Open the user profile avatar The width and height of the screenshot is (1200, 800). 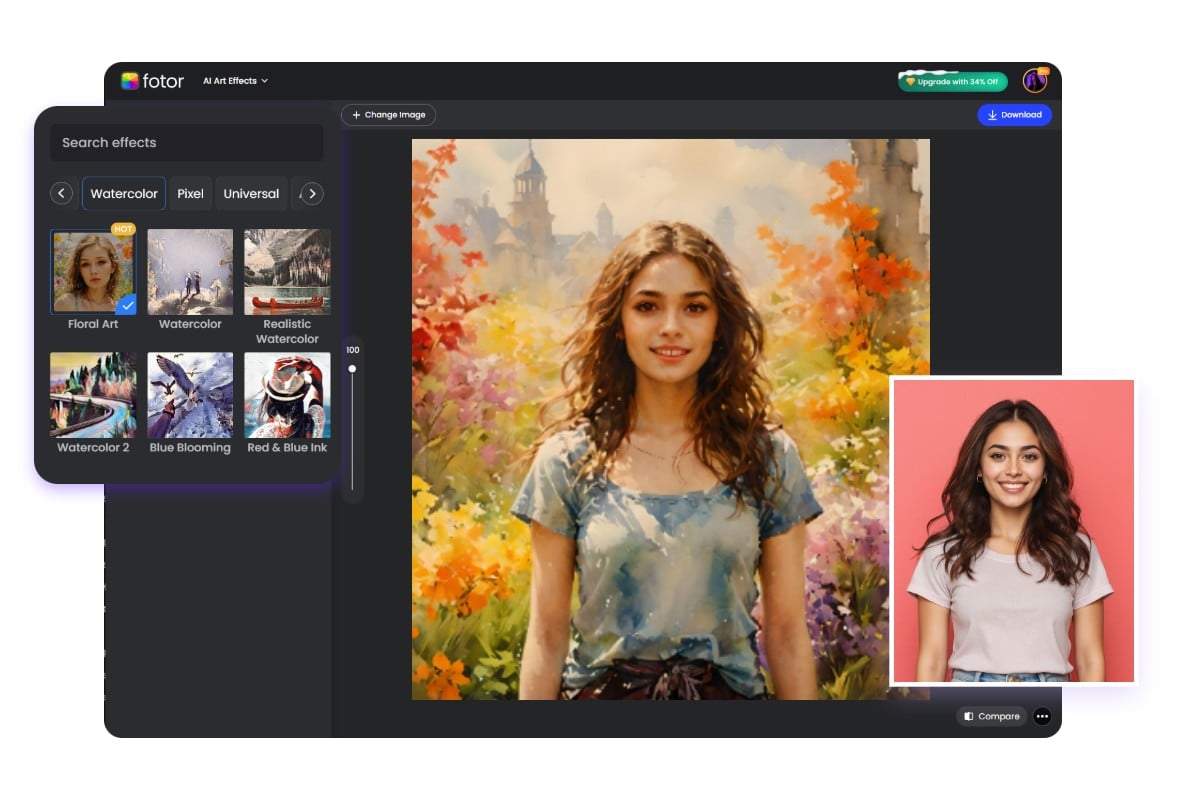pyautogui.click(x=1034, y=81)
